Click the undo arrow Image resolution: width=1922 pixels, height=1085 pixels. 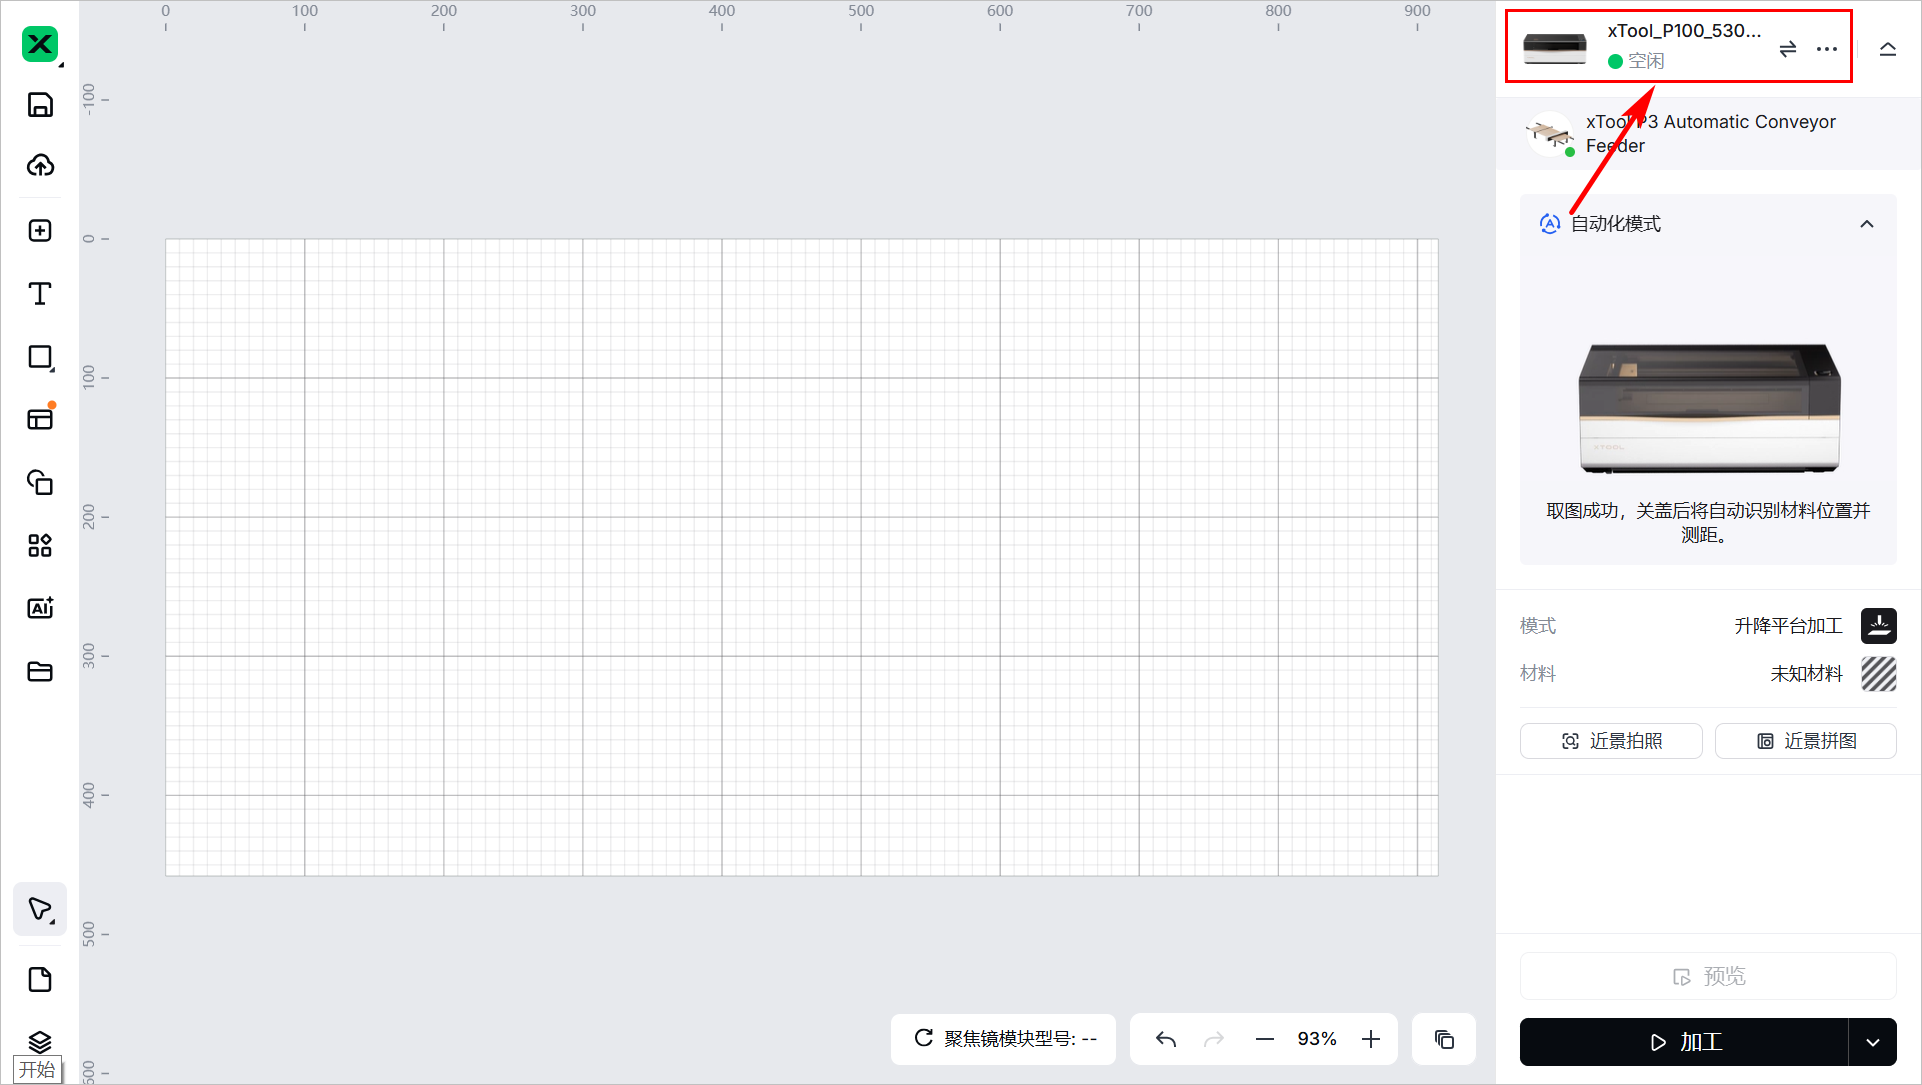click(x=1166, y=1039)
